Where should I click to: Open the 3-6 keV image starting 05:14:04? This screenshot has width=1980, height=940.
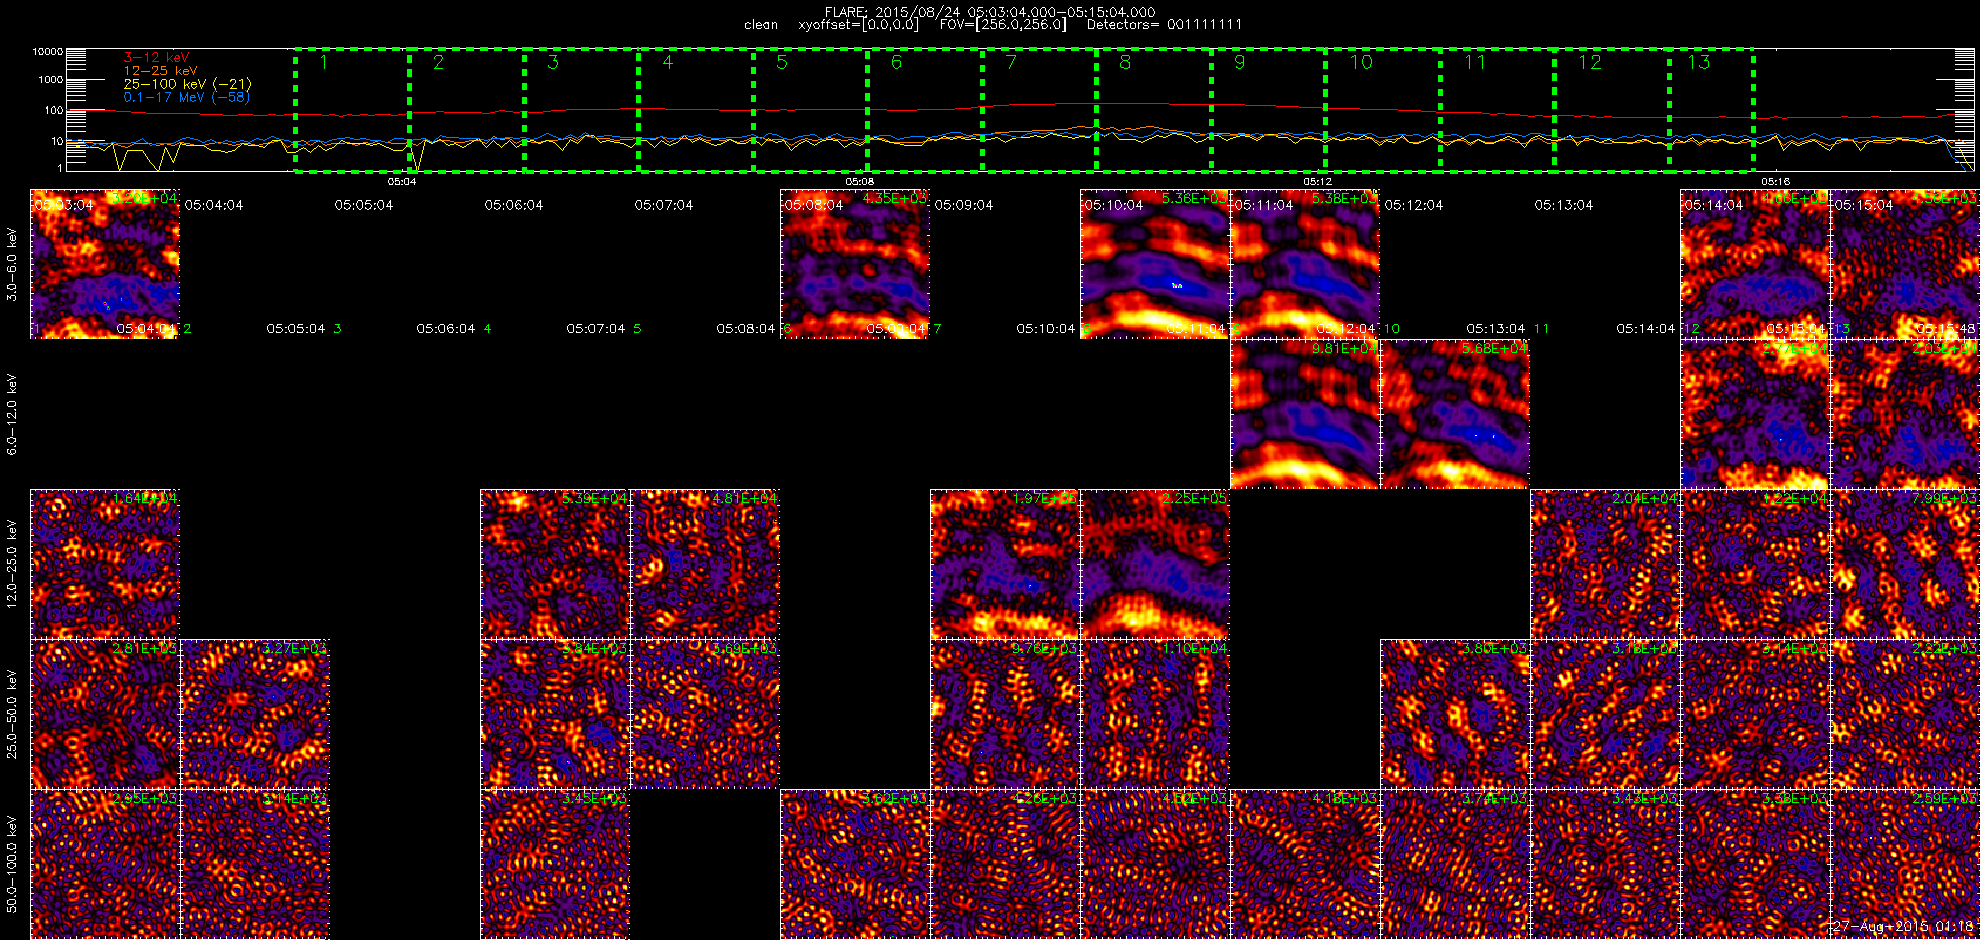tap(1755, 264)
